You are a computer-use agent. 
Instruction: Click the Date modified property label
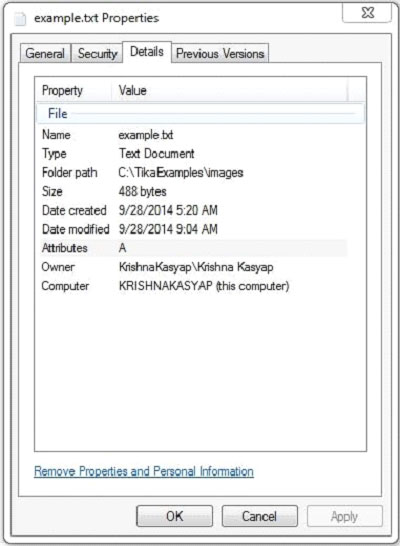click(76, 229)
